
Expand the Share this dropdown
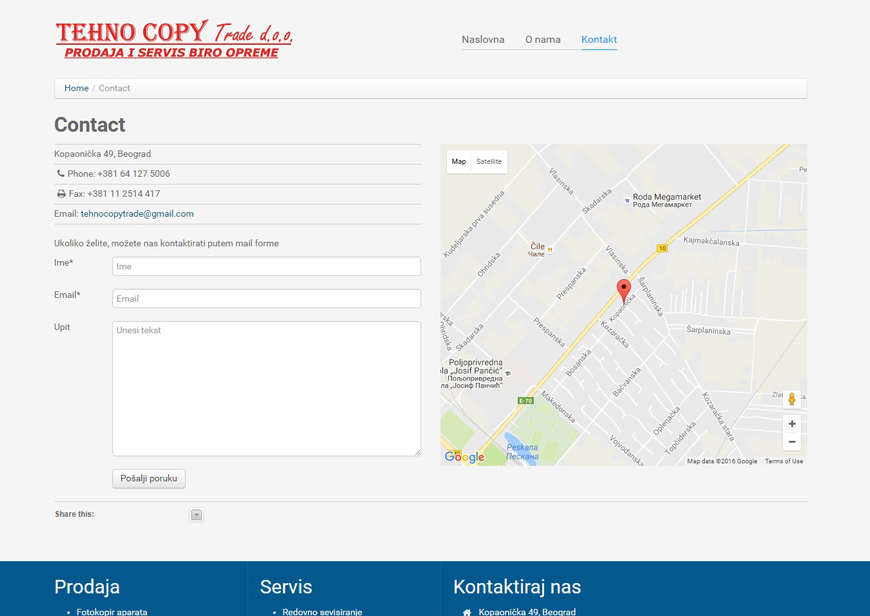coord(196,515)
